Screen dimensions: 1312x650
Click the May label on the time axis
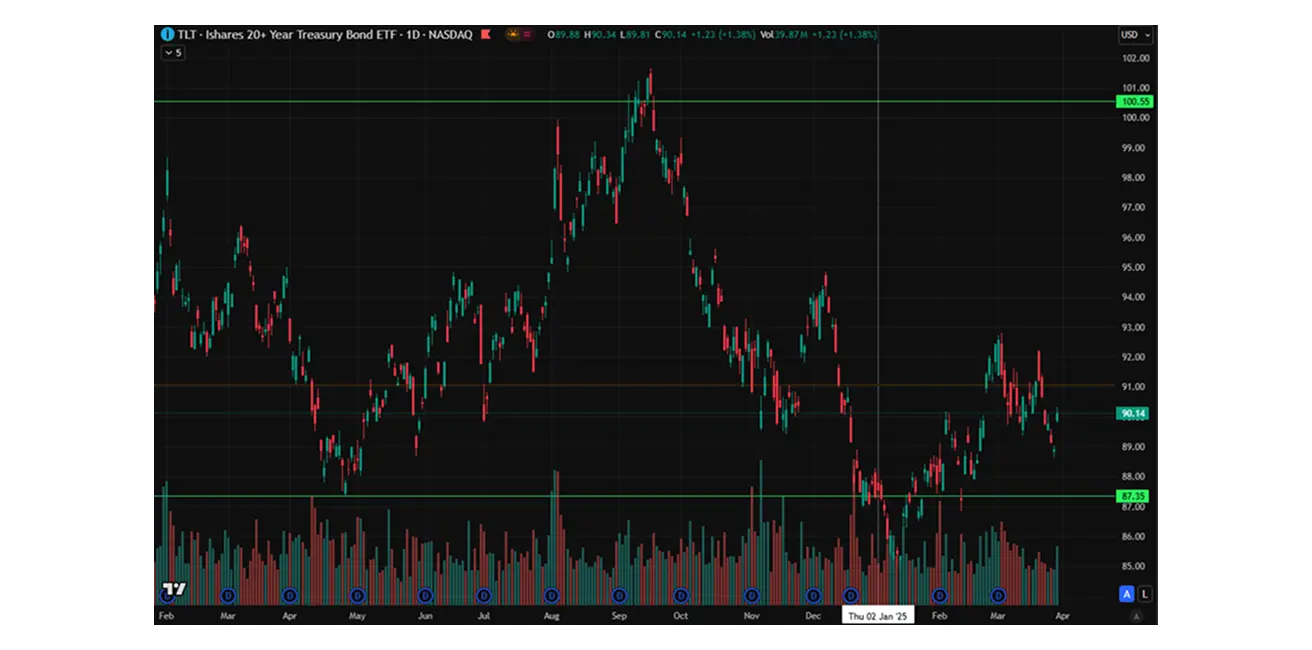point(357,617)
